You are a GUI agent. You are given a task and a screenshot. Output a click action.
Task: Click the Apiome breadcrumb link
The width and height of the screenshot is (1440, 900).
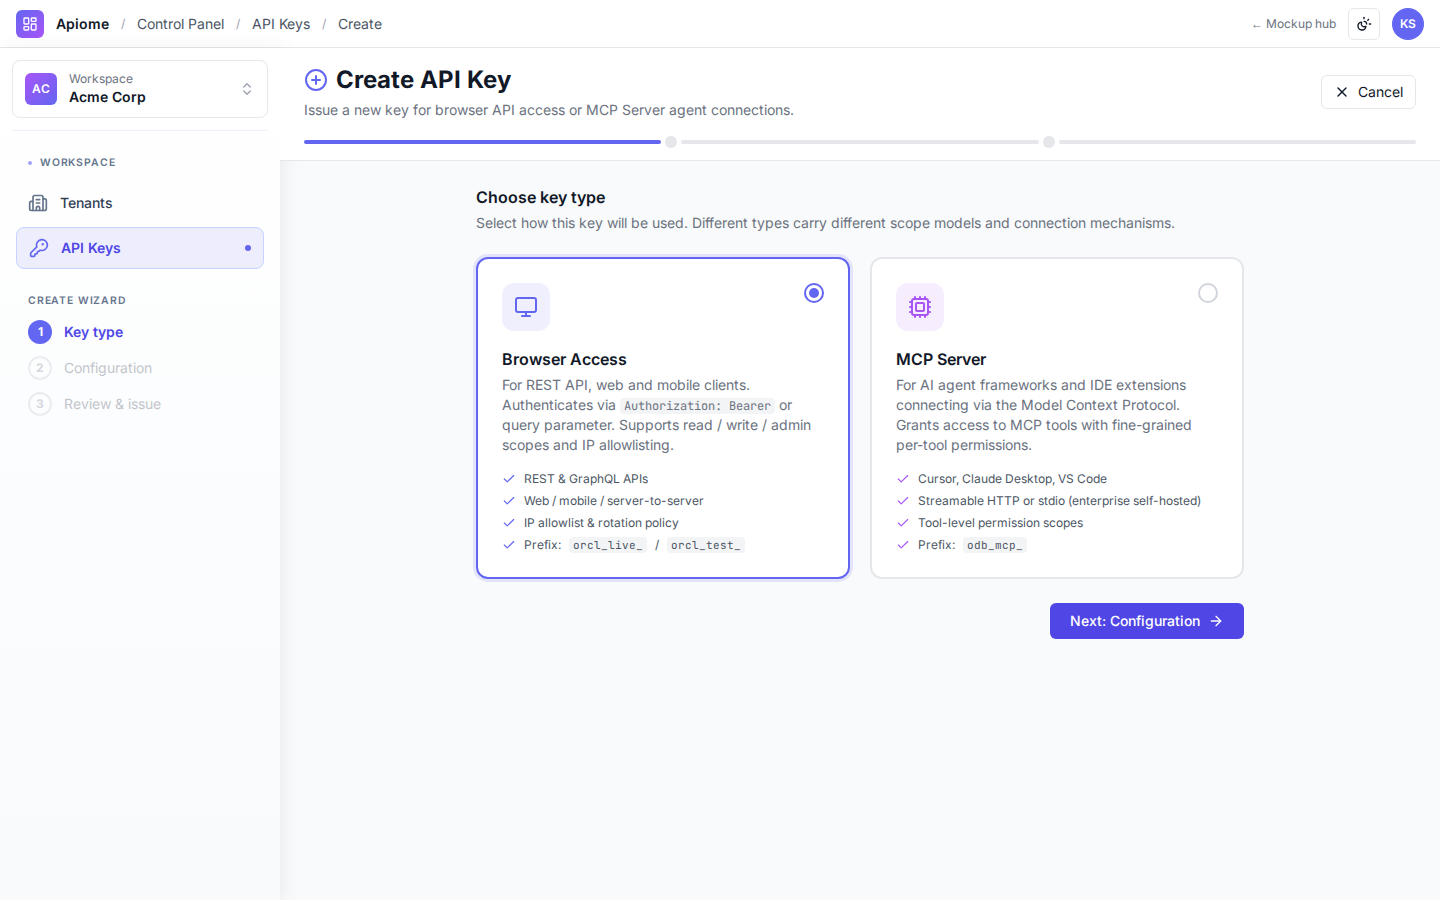[82, 24]
